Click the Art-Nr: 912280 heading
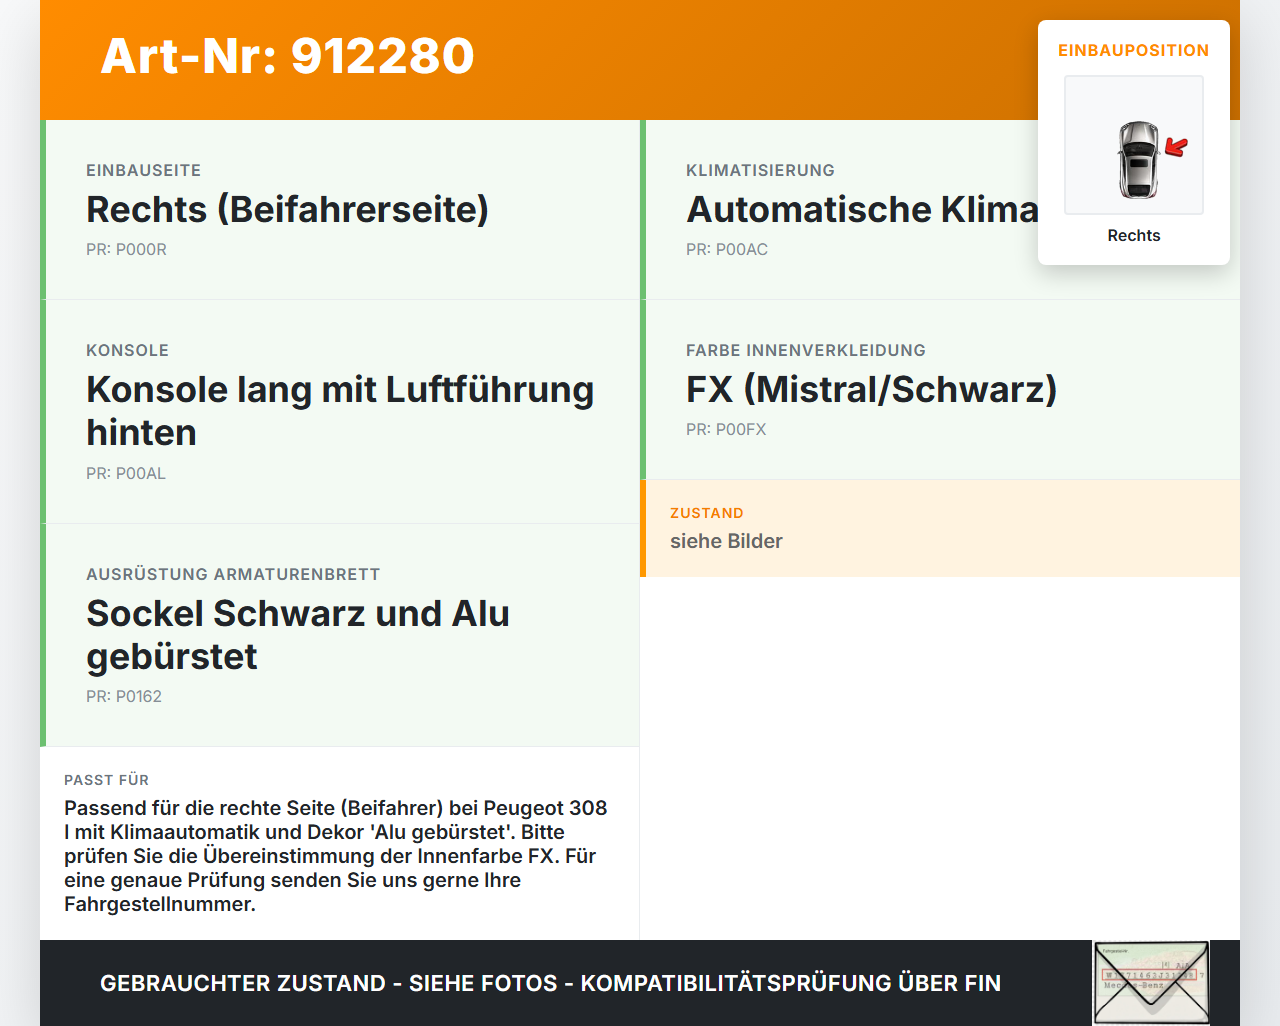 pos(288,57)
